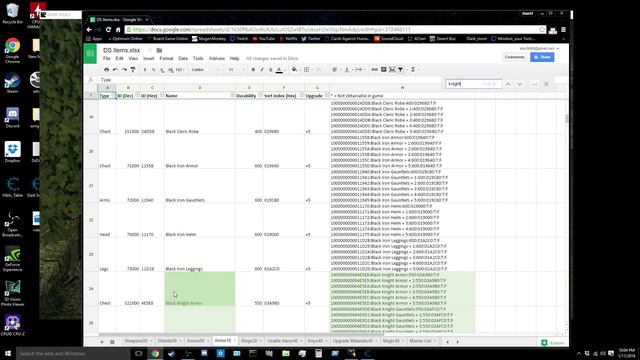Toggle the Name column filter button
Screen dimensions: 640x360
tap(232, 95)
